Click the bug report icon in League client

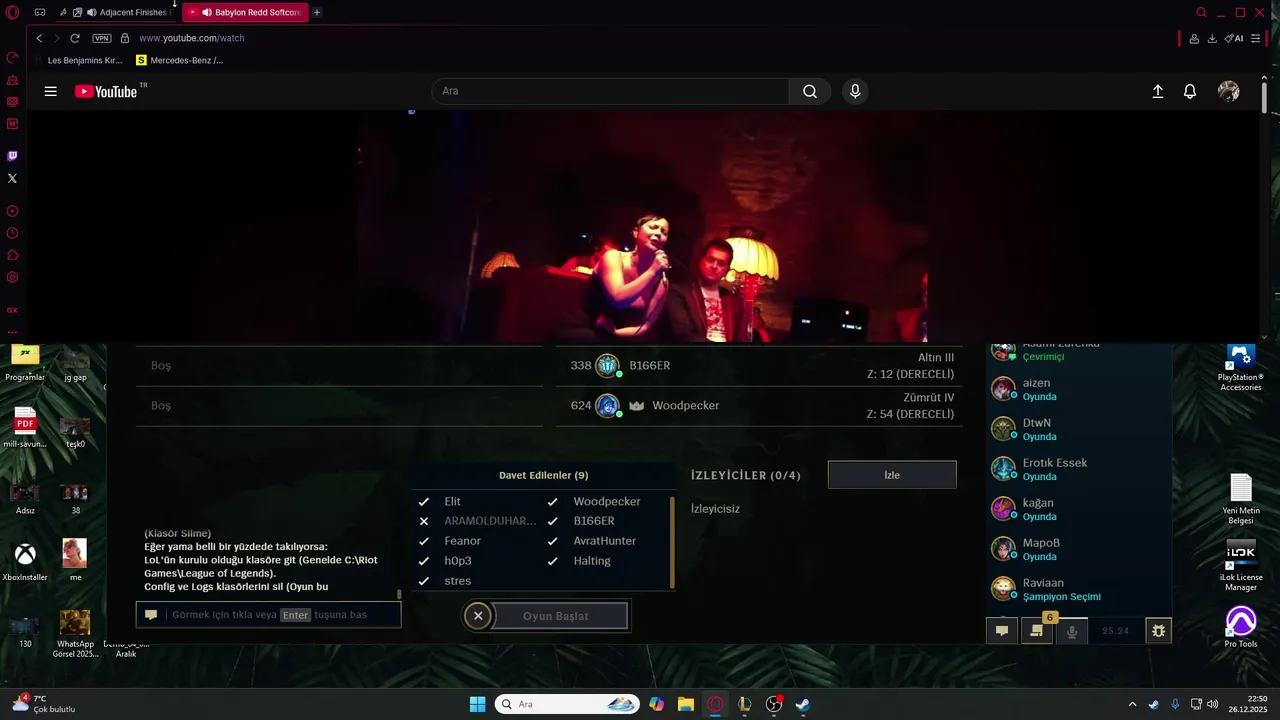tap(1158, 631)
